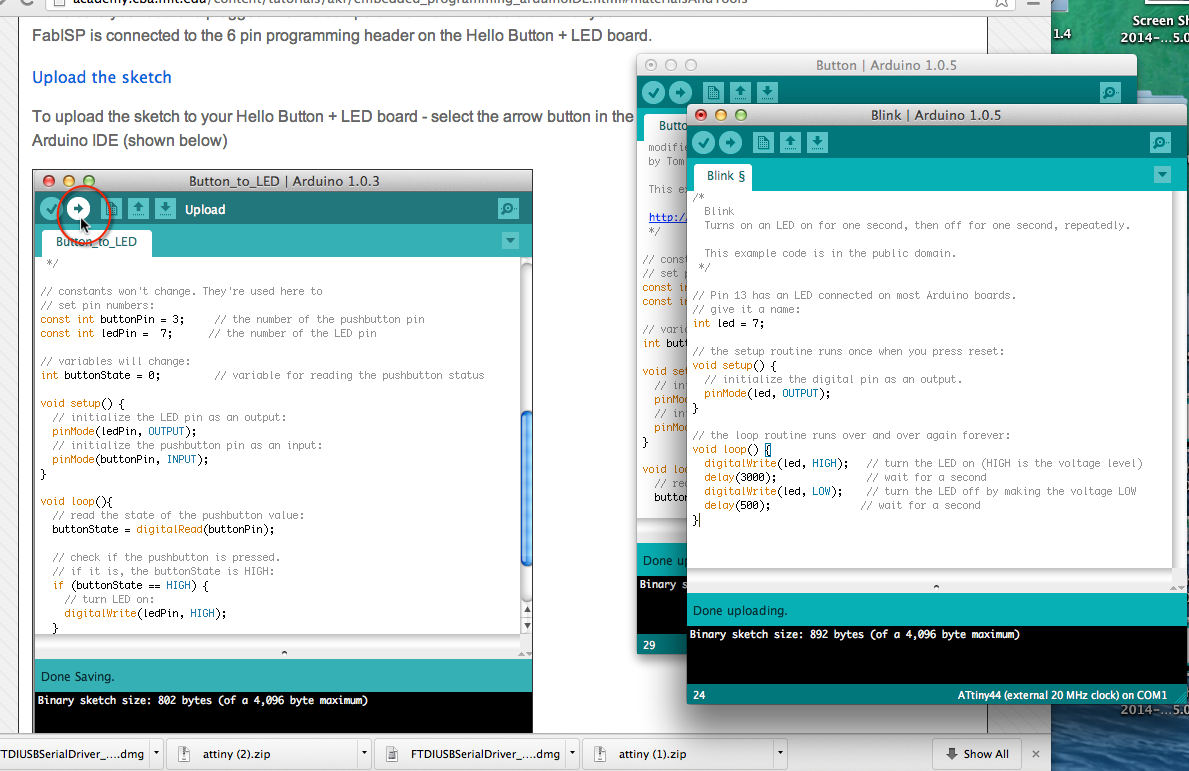The height and width of the screenshot is (771, 1189).
Task: Select the tab in Button window
Action: pyautogui.click(x=667, y=126)
